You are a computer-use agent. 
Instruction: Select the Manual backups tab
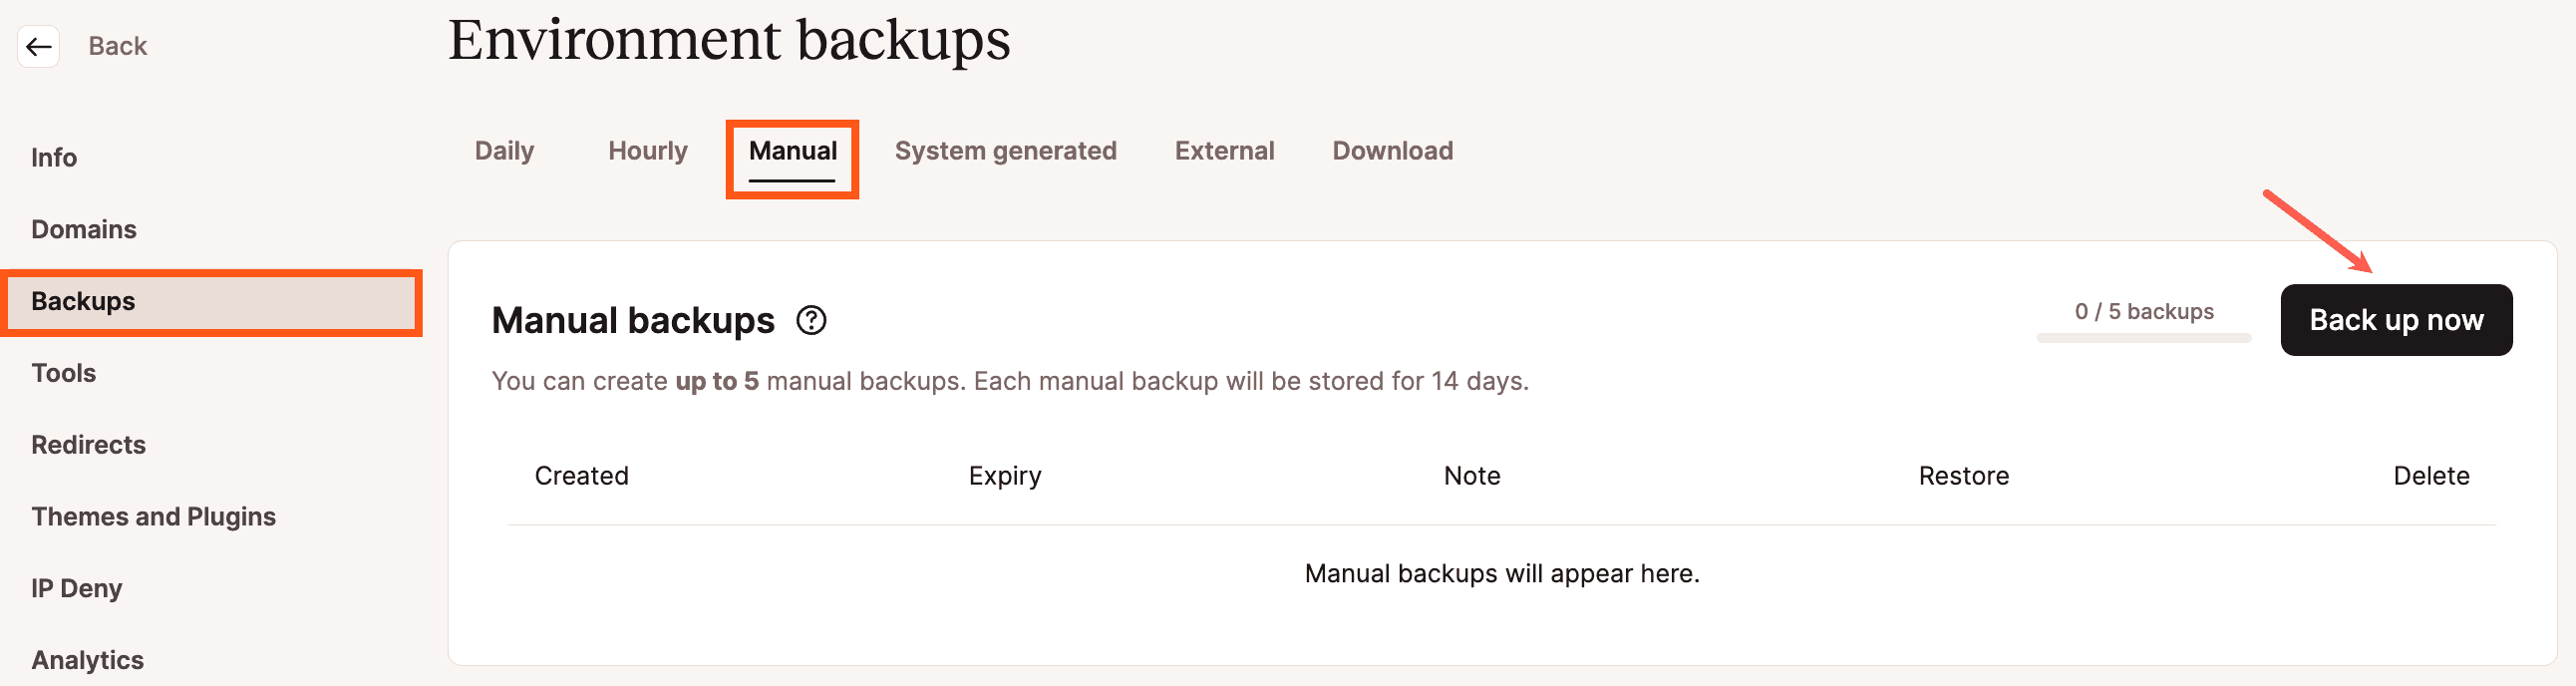(792, 151)
